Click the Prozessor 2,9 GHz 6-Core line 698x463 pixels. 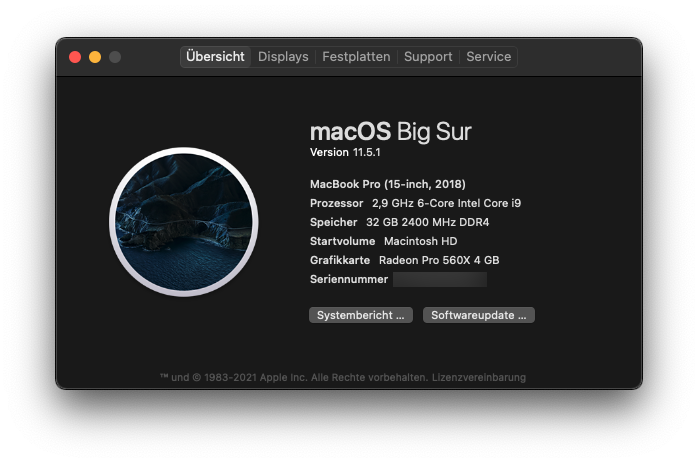(415, 203)
